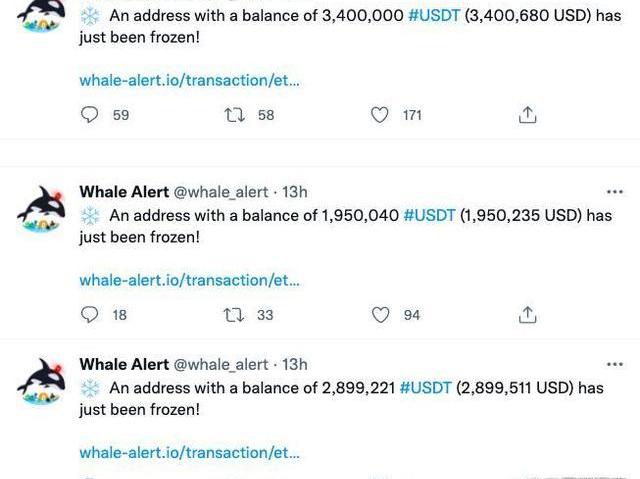The image size is (640, 479).
Task: Click #USDT hashtag in 1,950,040 tweet
Action: coord(430,215)
